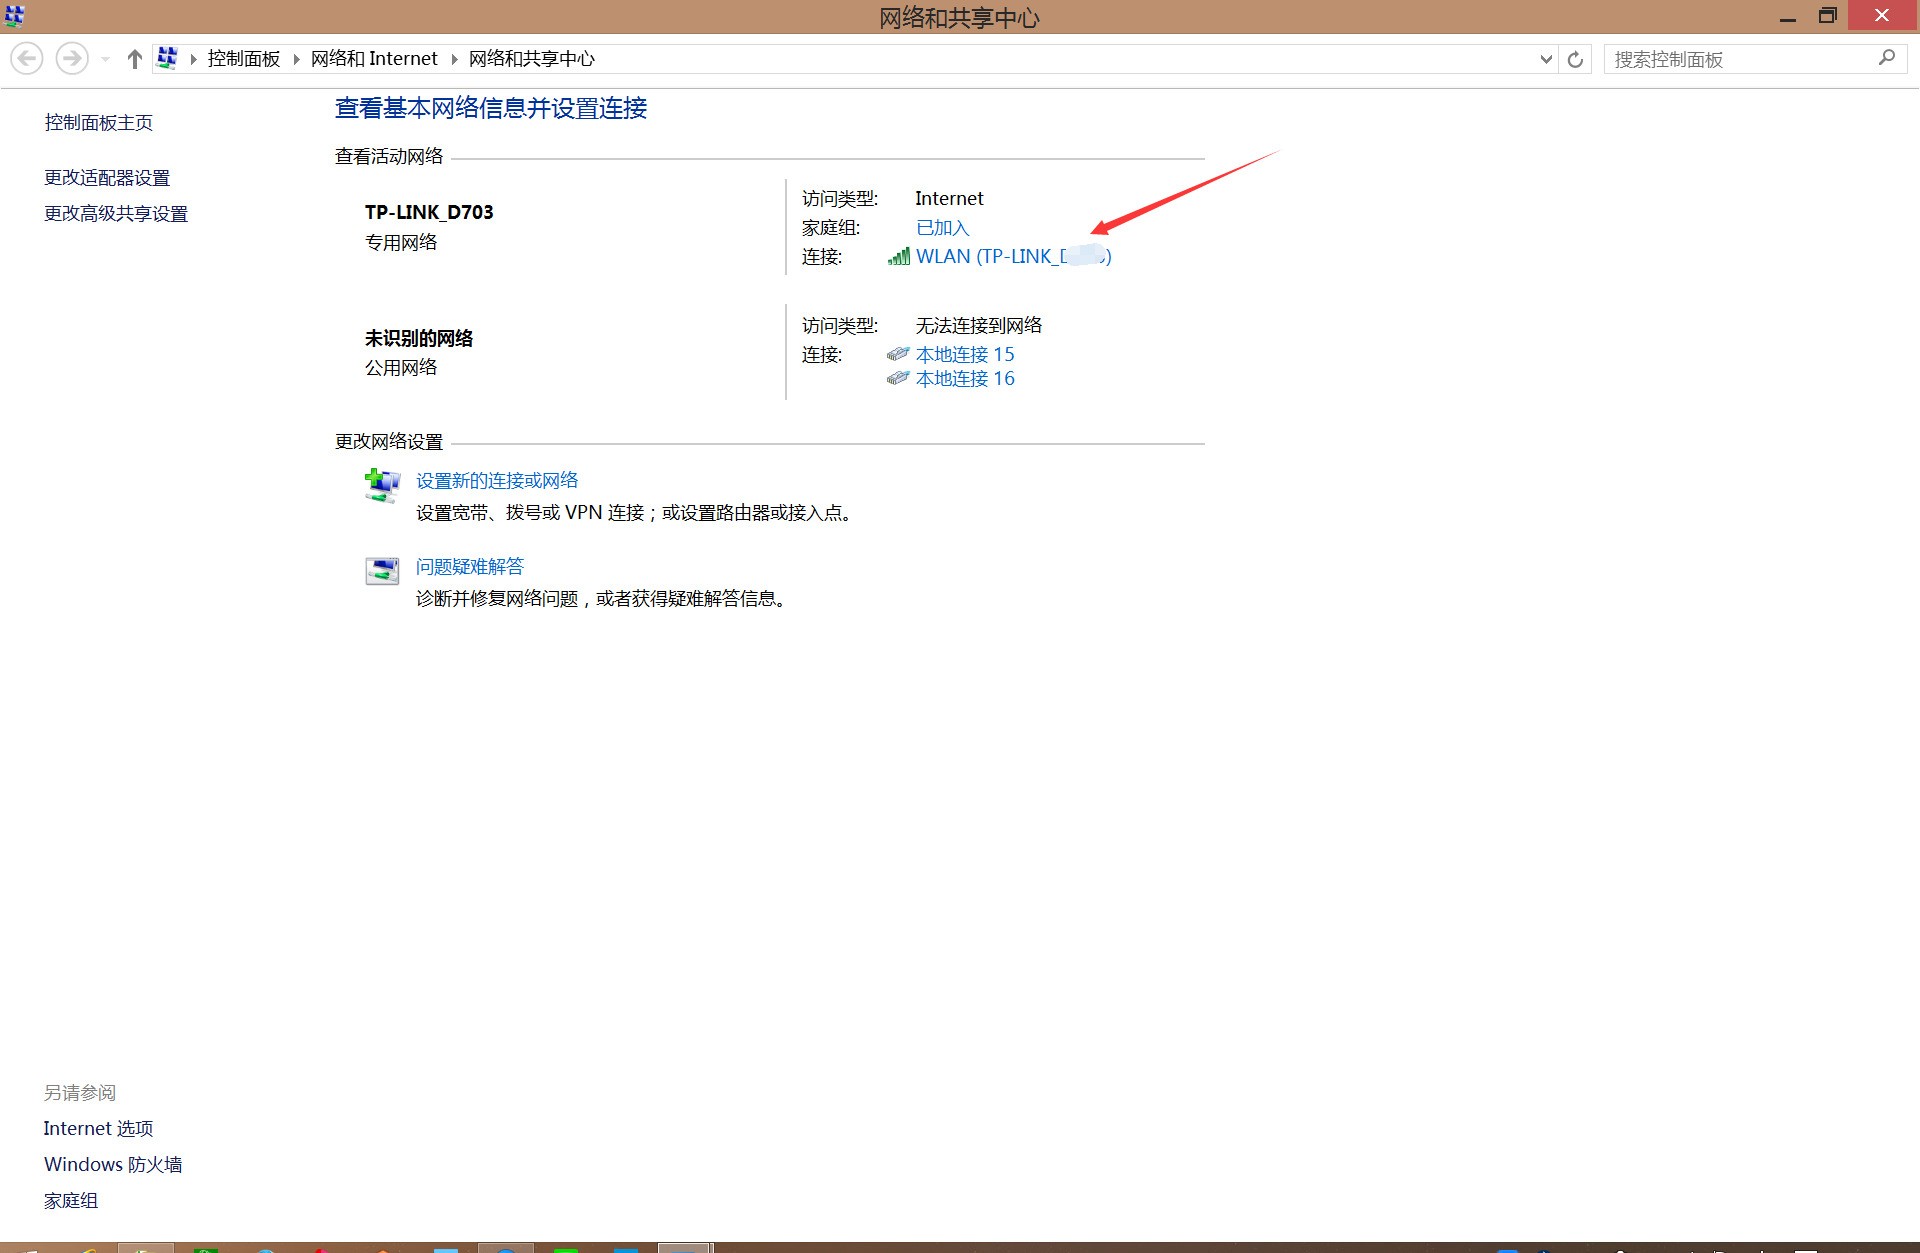This screenshot has height=1253, width=1920.
Task: Open the recent locations dropdown arrow
Action: (x=105, y=59)
